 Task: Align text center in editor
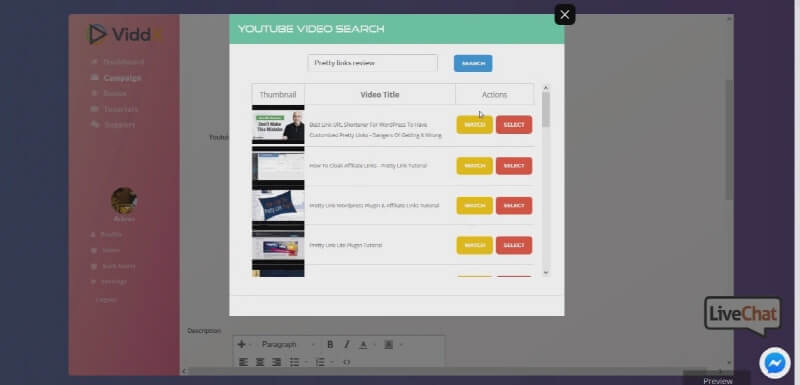[260, 362]
